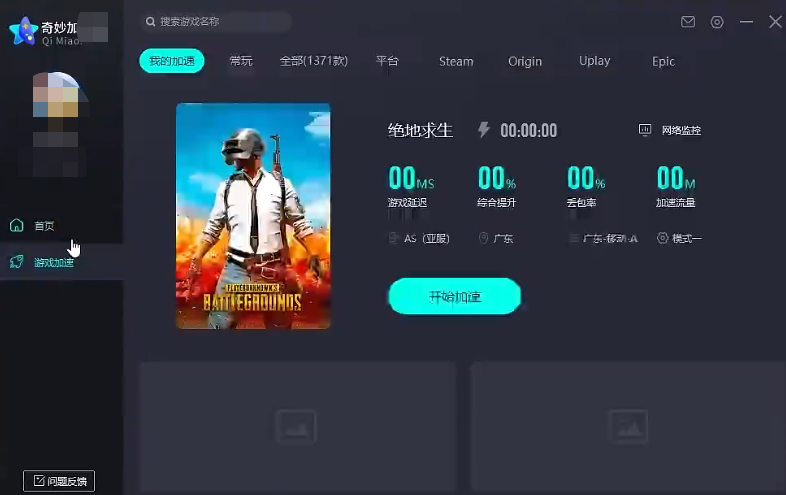
Task: Open the mail messages icon
Action: click(688, 22)
